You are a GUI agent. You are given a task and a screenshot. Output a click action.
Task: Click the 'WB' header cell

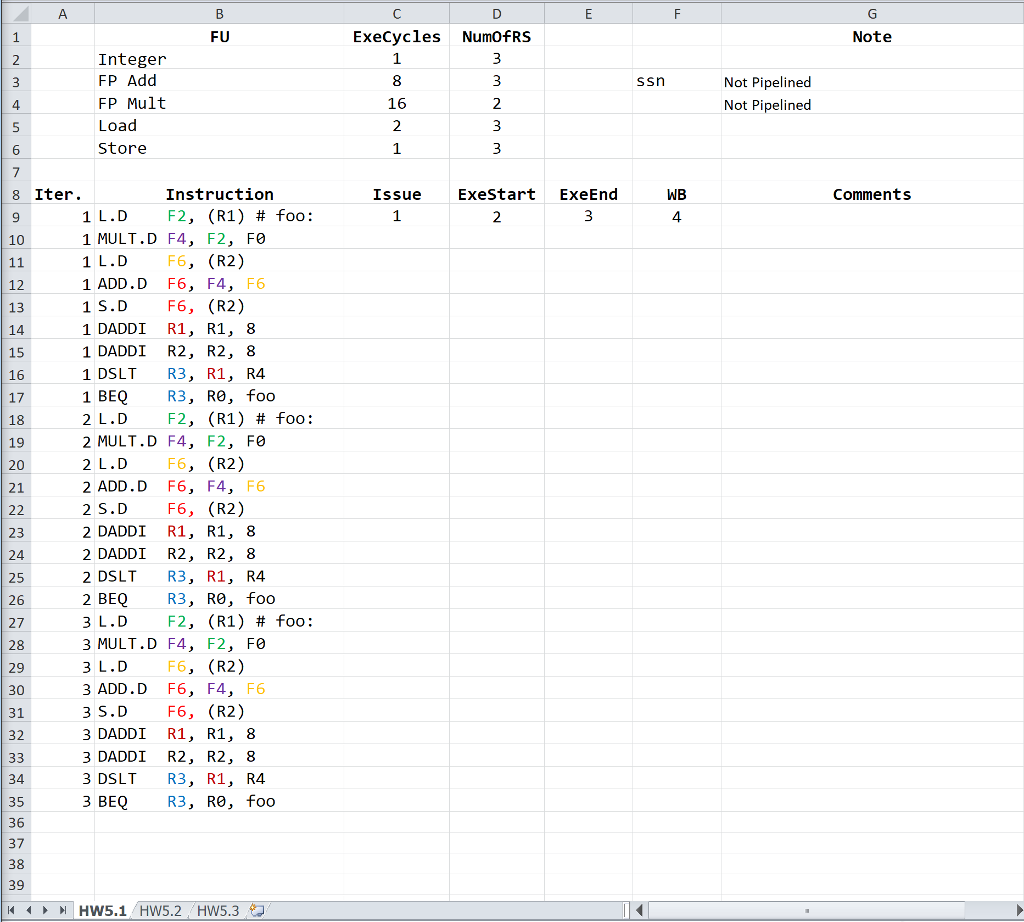[677, 195]
